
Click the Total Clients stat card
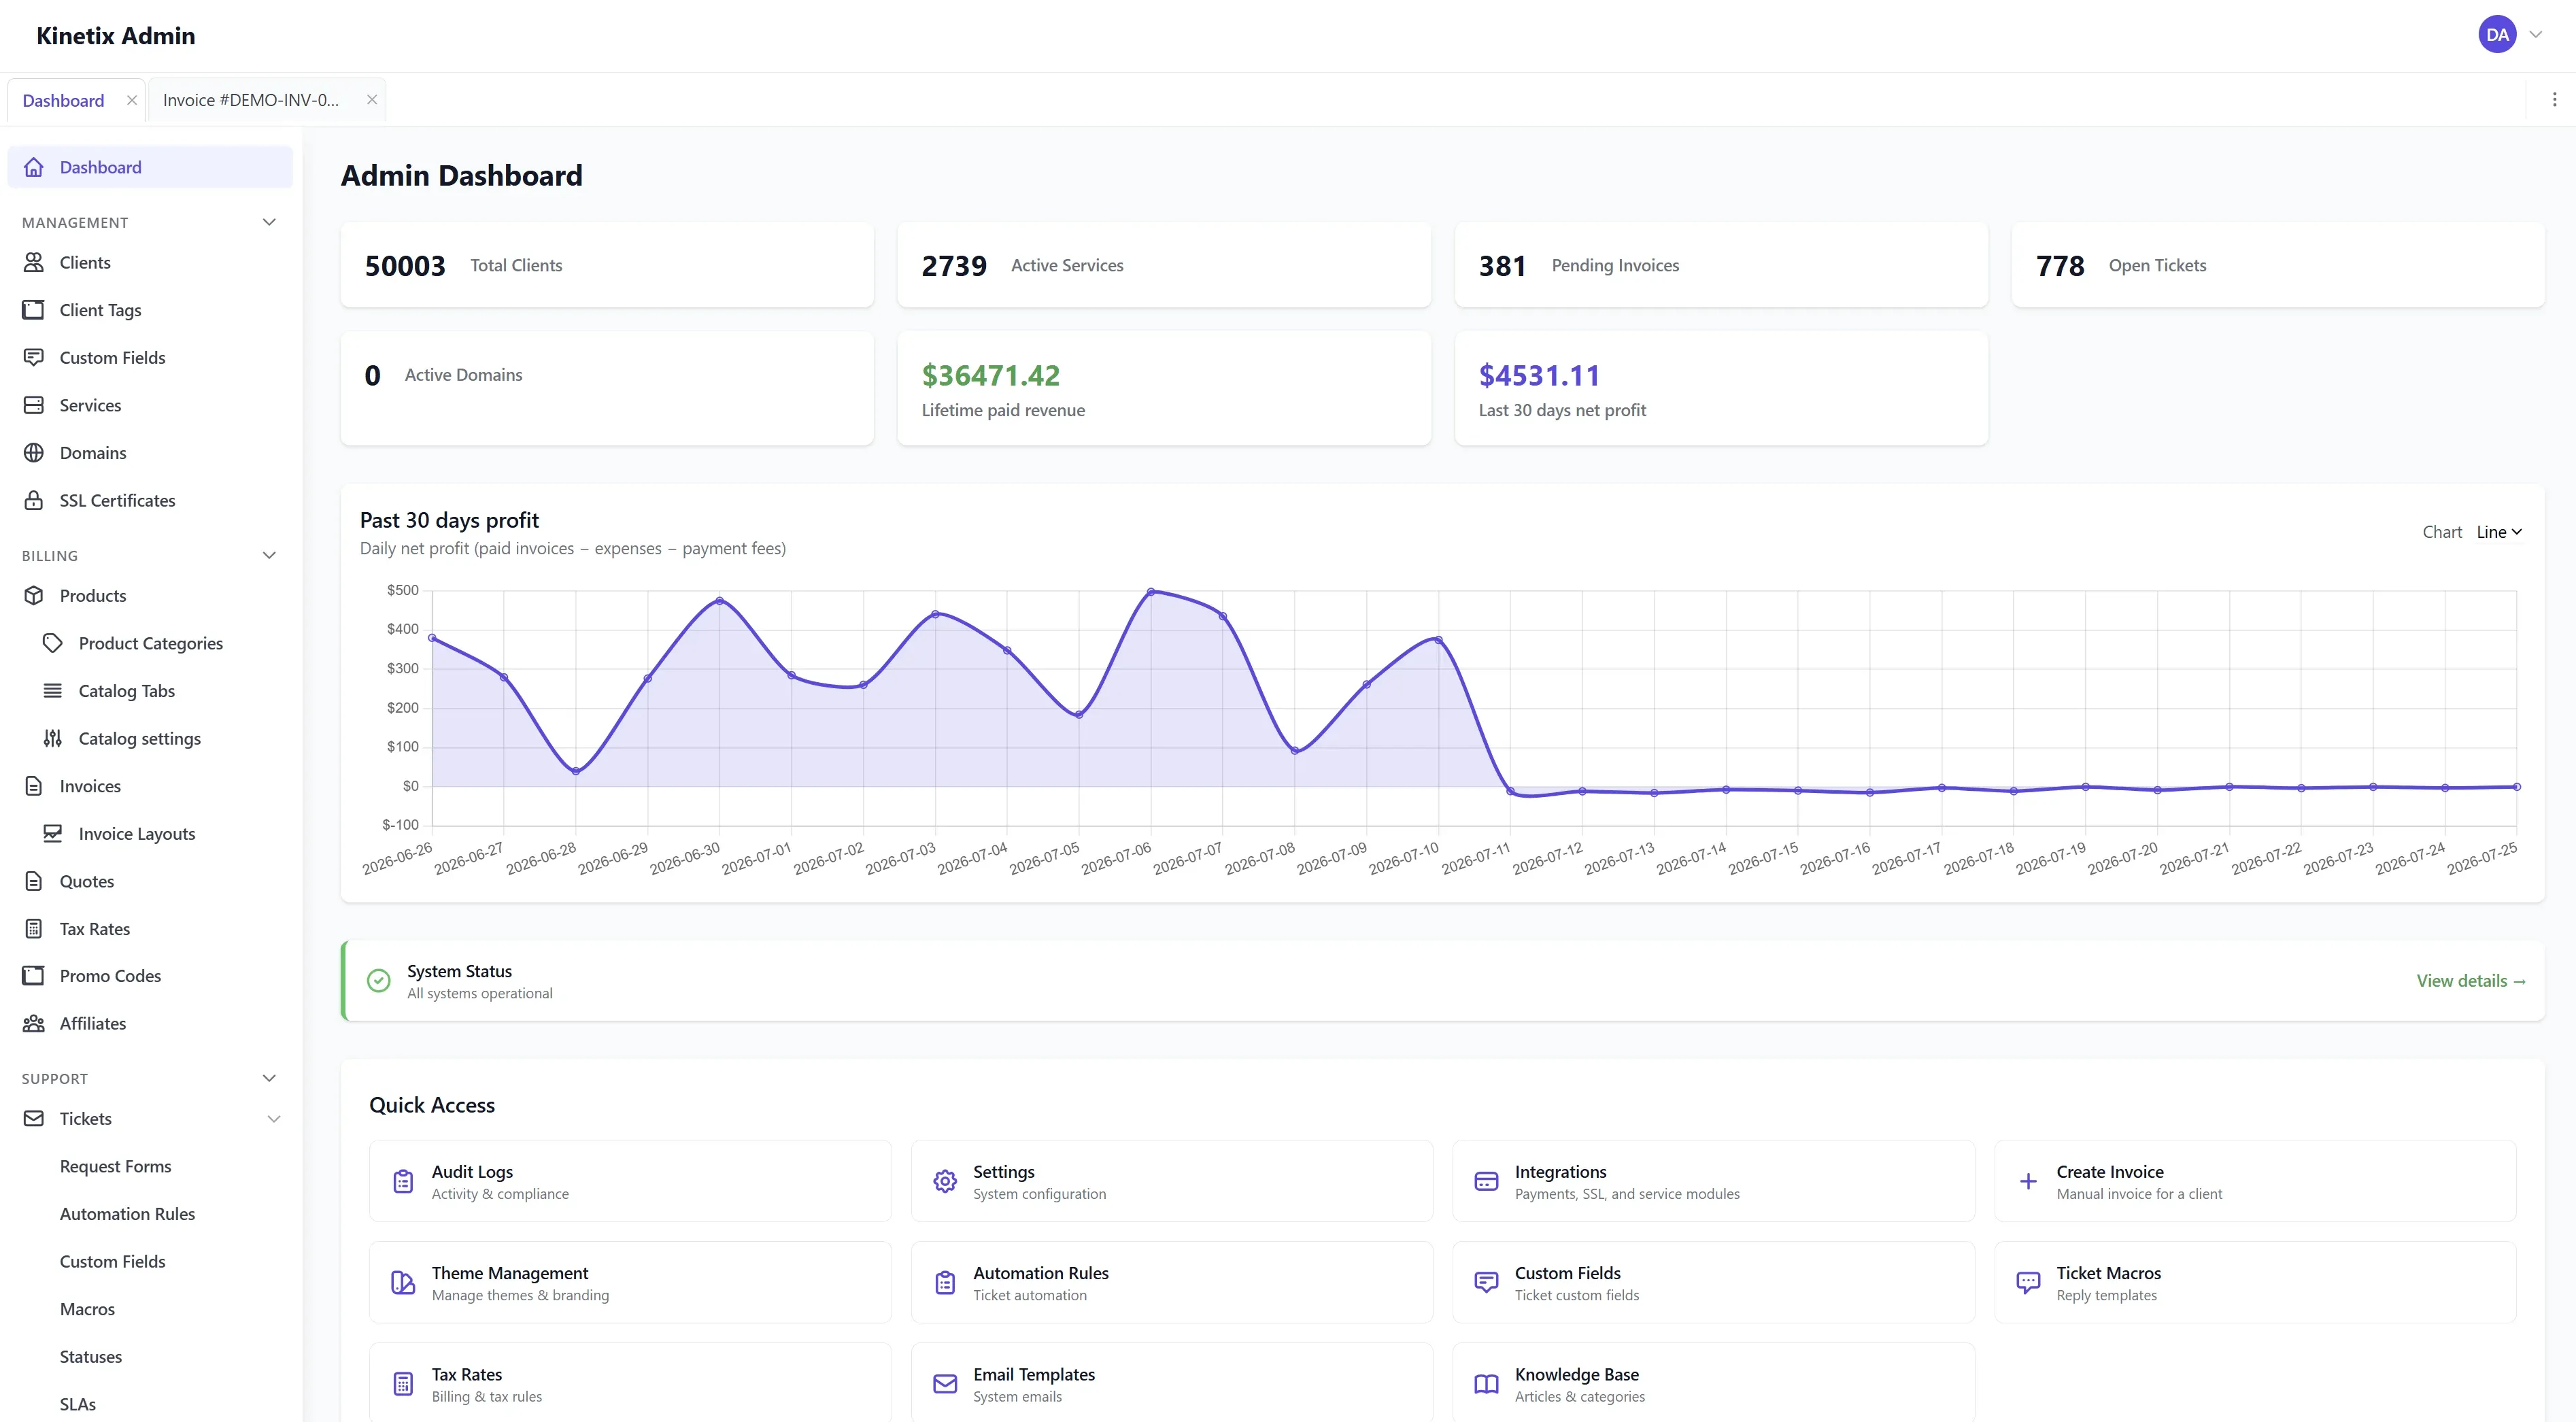[x=607, y=265]
